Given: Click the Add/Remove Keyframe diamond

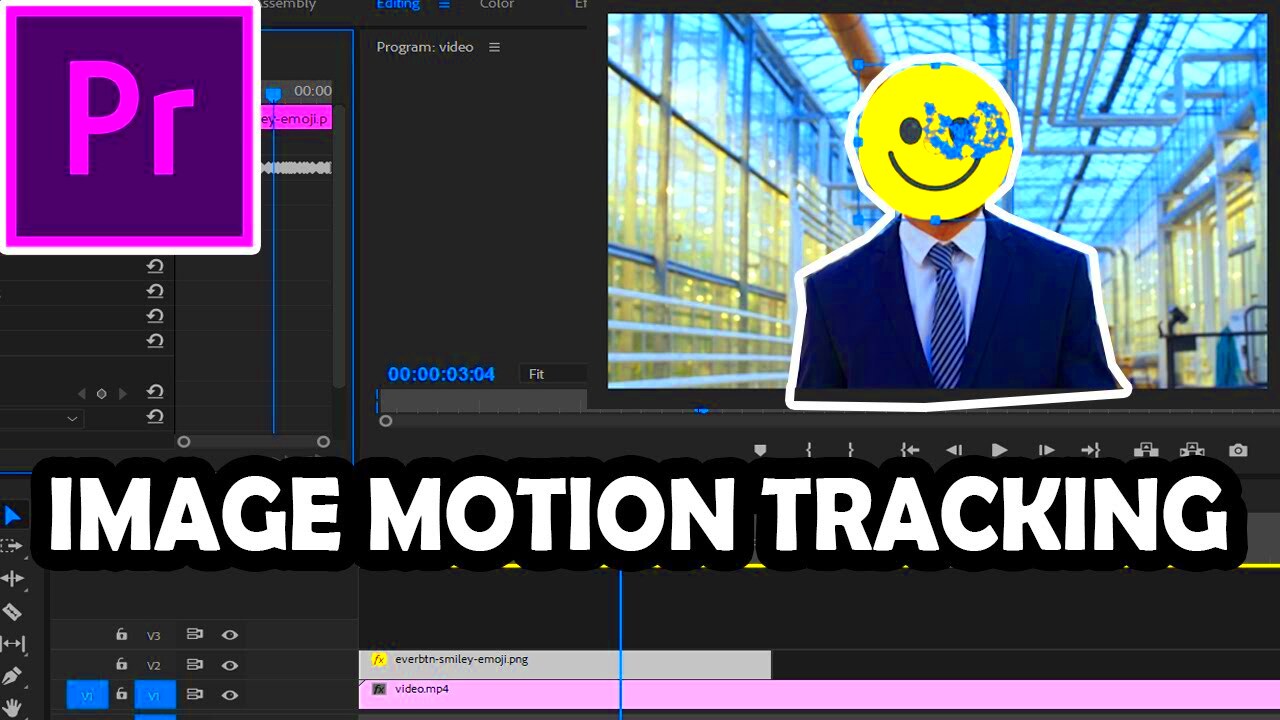Looking at the screenshot, I should click(101, 394).
